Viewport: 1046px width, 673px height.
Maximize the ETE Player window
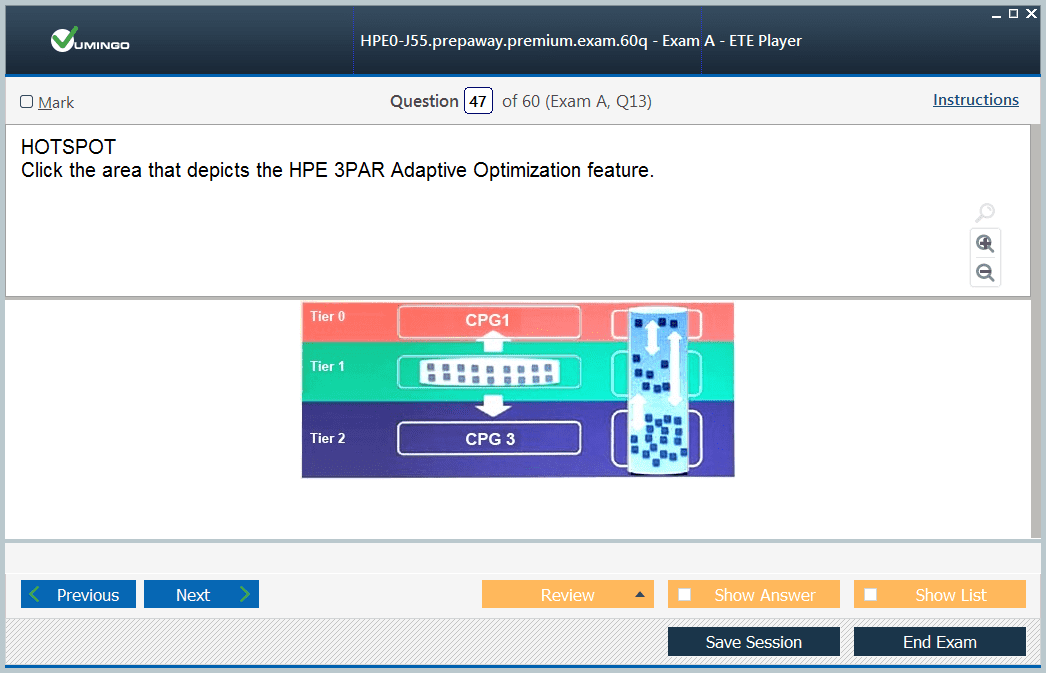1013,13
